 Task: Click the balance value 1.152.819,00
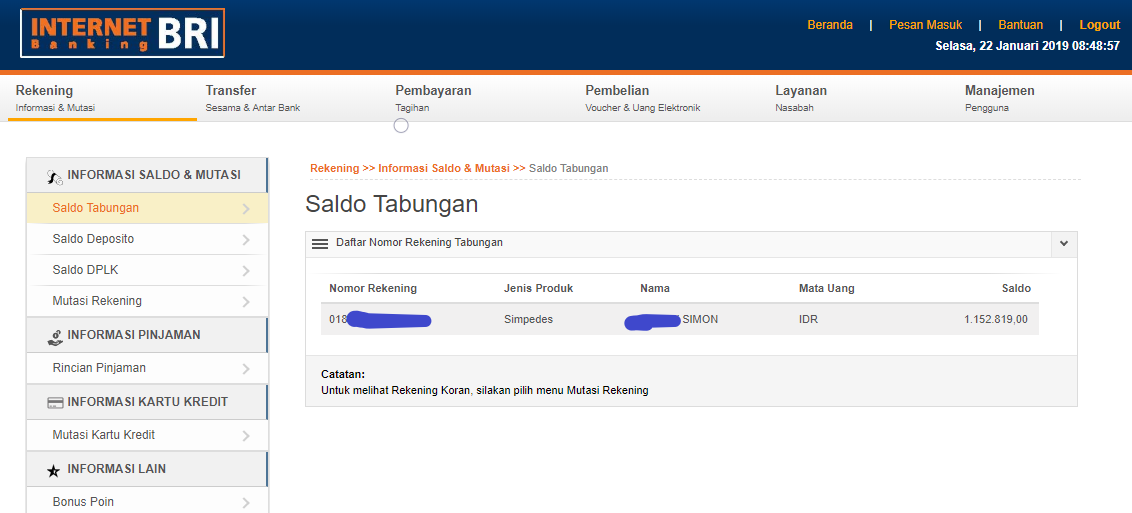pyautogui.click(x=996, y=319)
